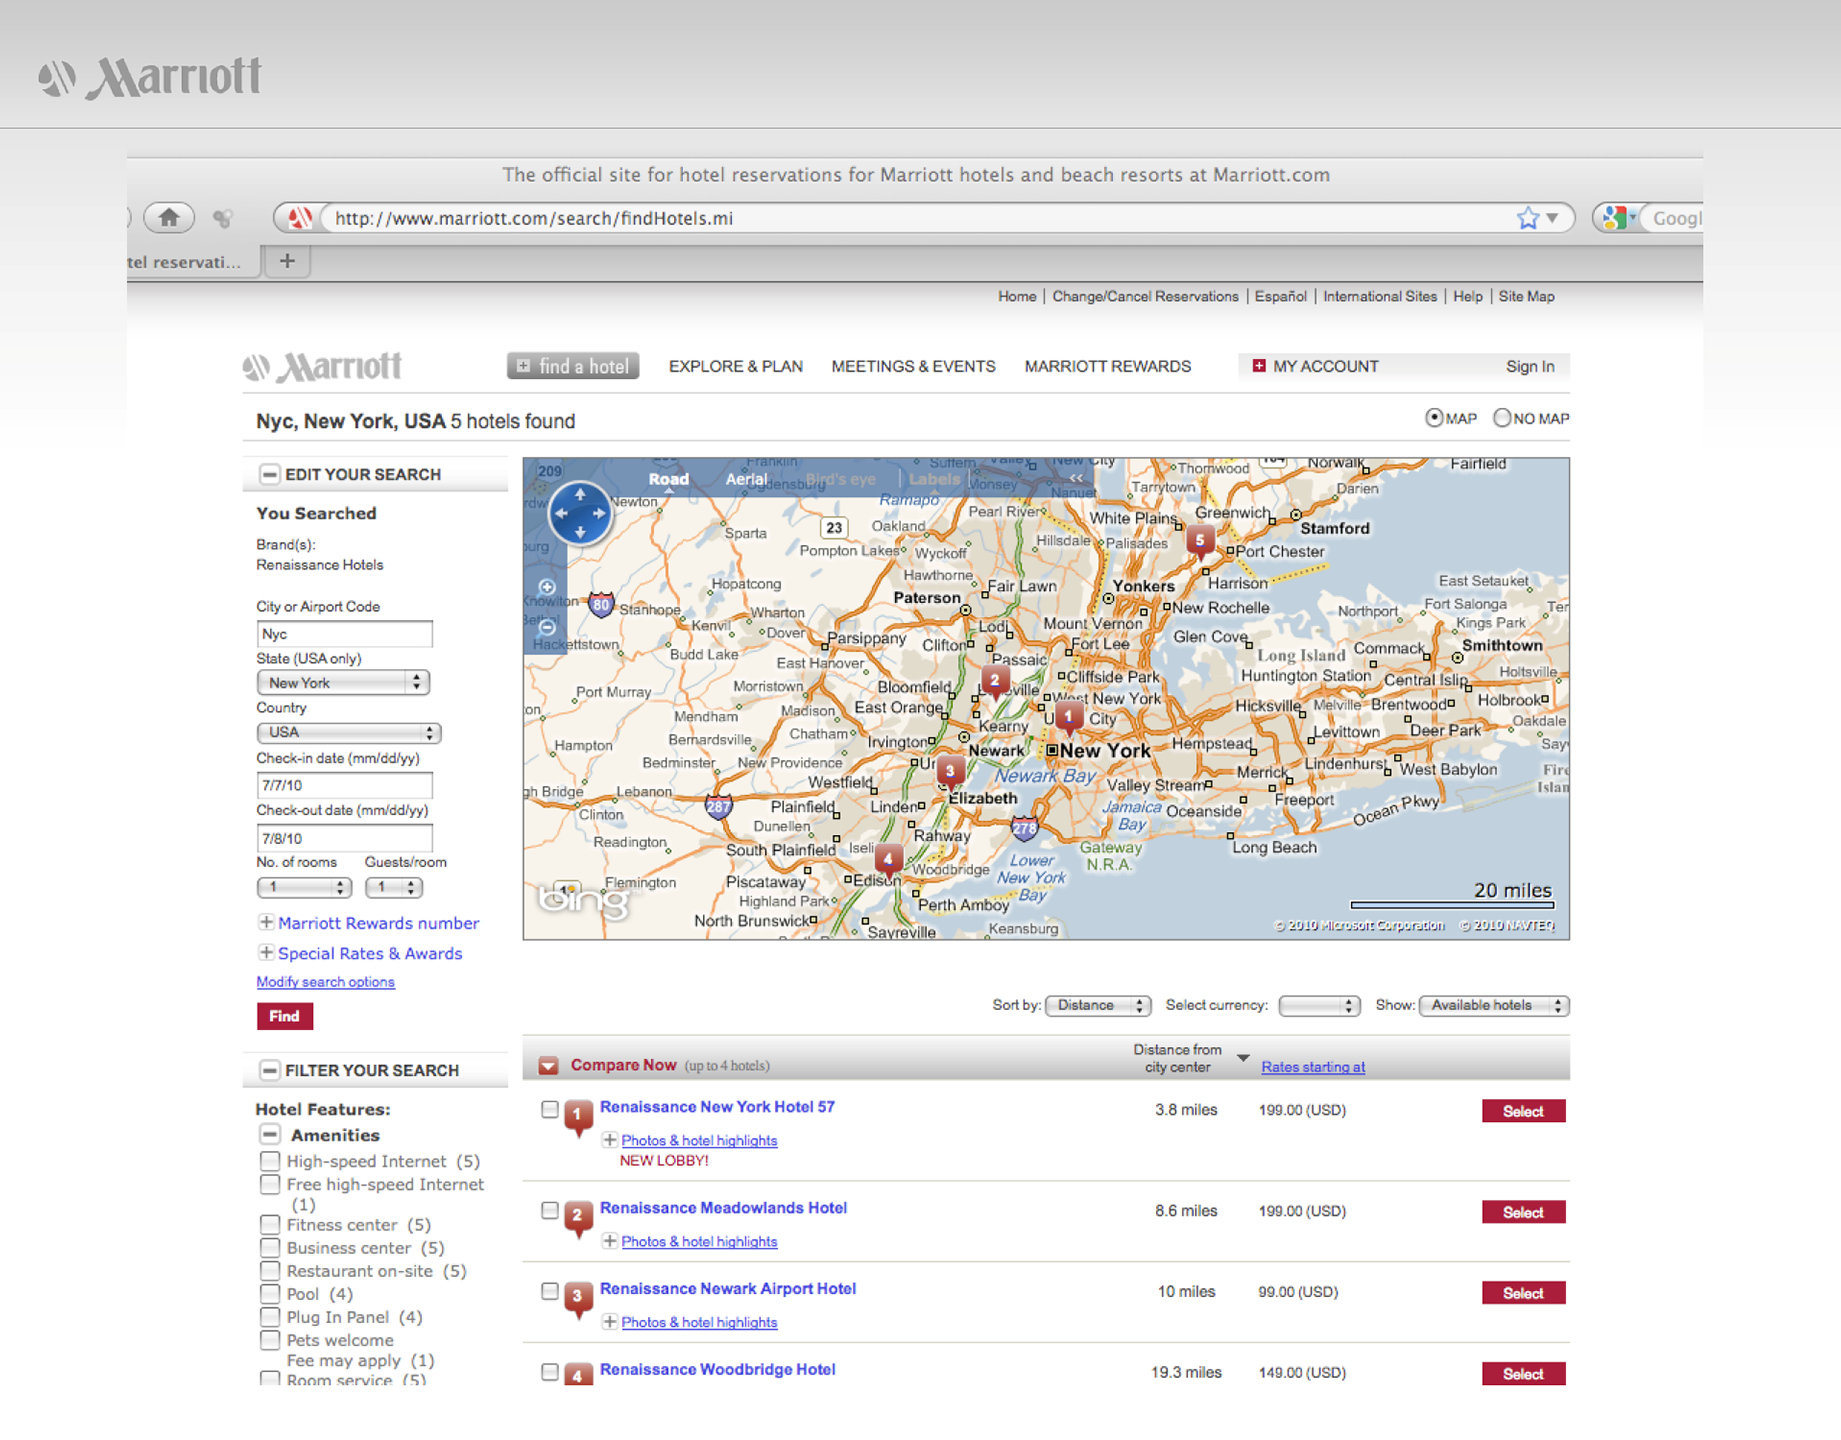Switch map to Aerial view
Image resolution: width=1841 pixels, height=1440 pixels.
[746, 479]
